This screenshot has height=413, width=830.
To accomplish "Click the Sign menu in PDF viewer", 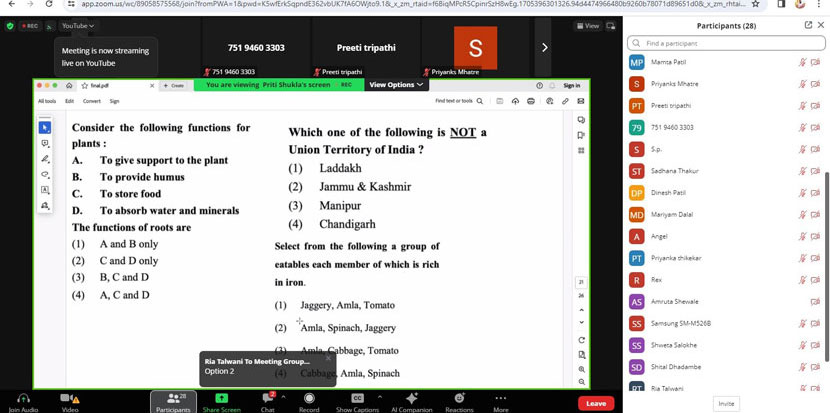I will (x=114, y=101).
